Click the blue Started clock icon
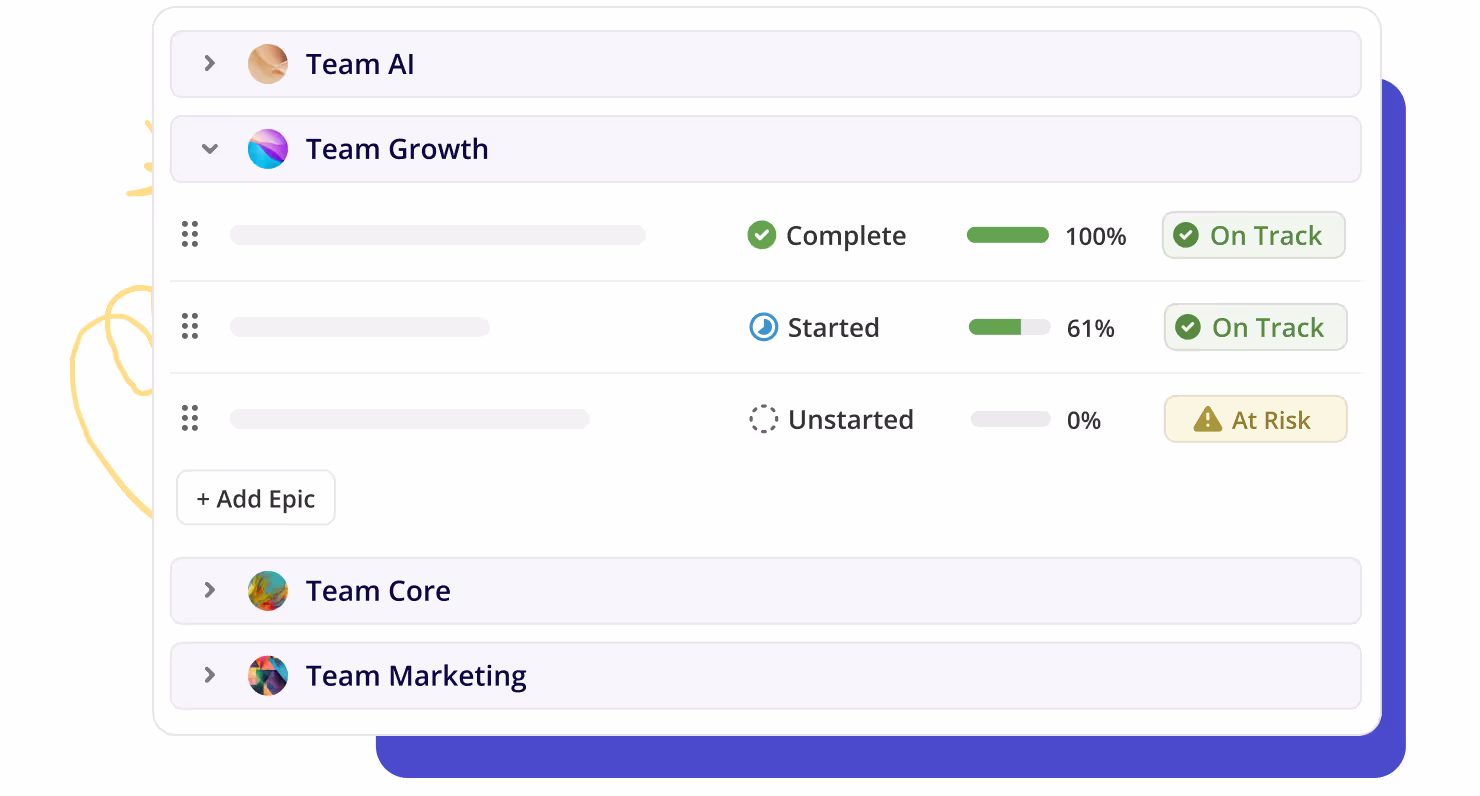 764,327
